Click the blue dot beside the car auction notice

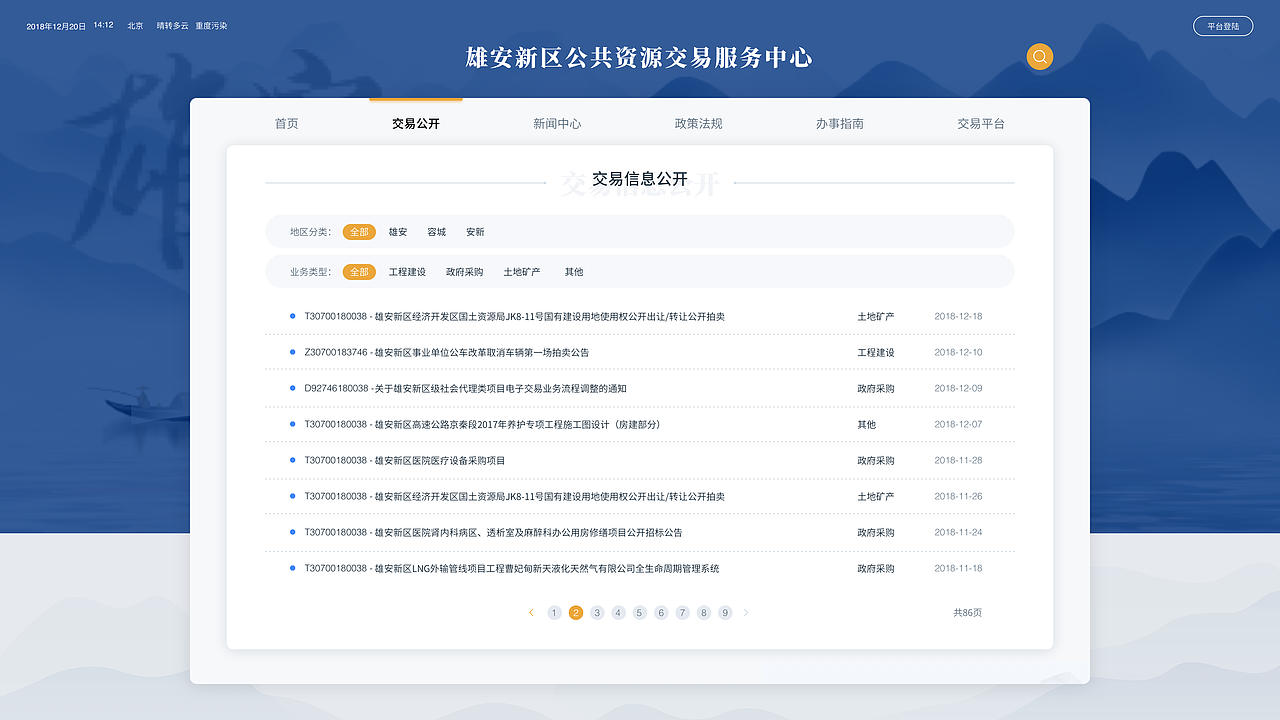click(x=290, y=352)
